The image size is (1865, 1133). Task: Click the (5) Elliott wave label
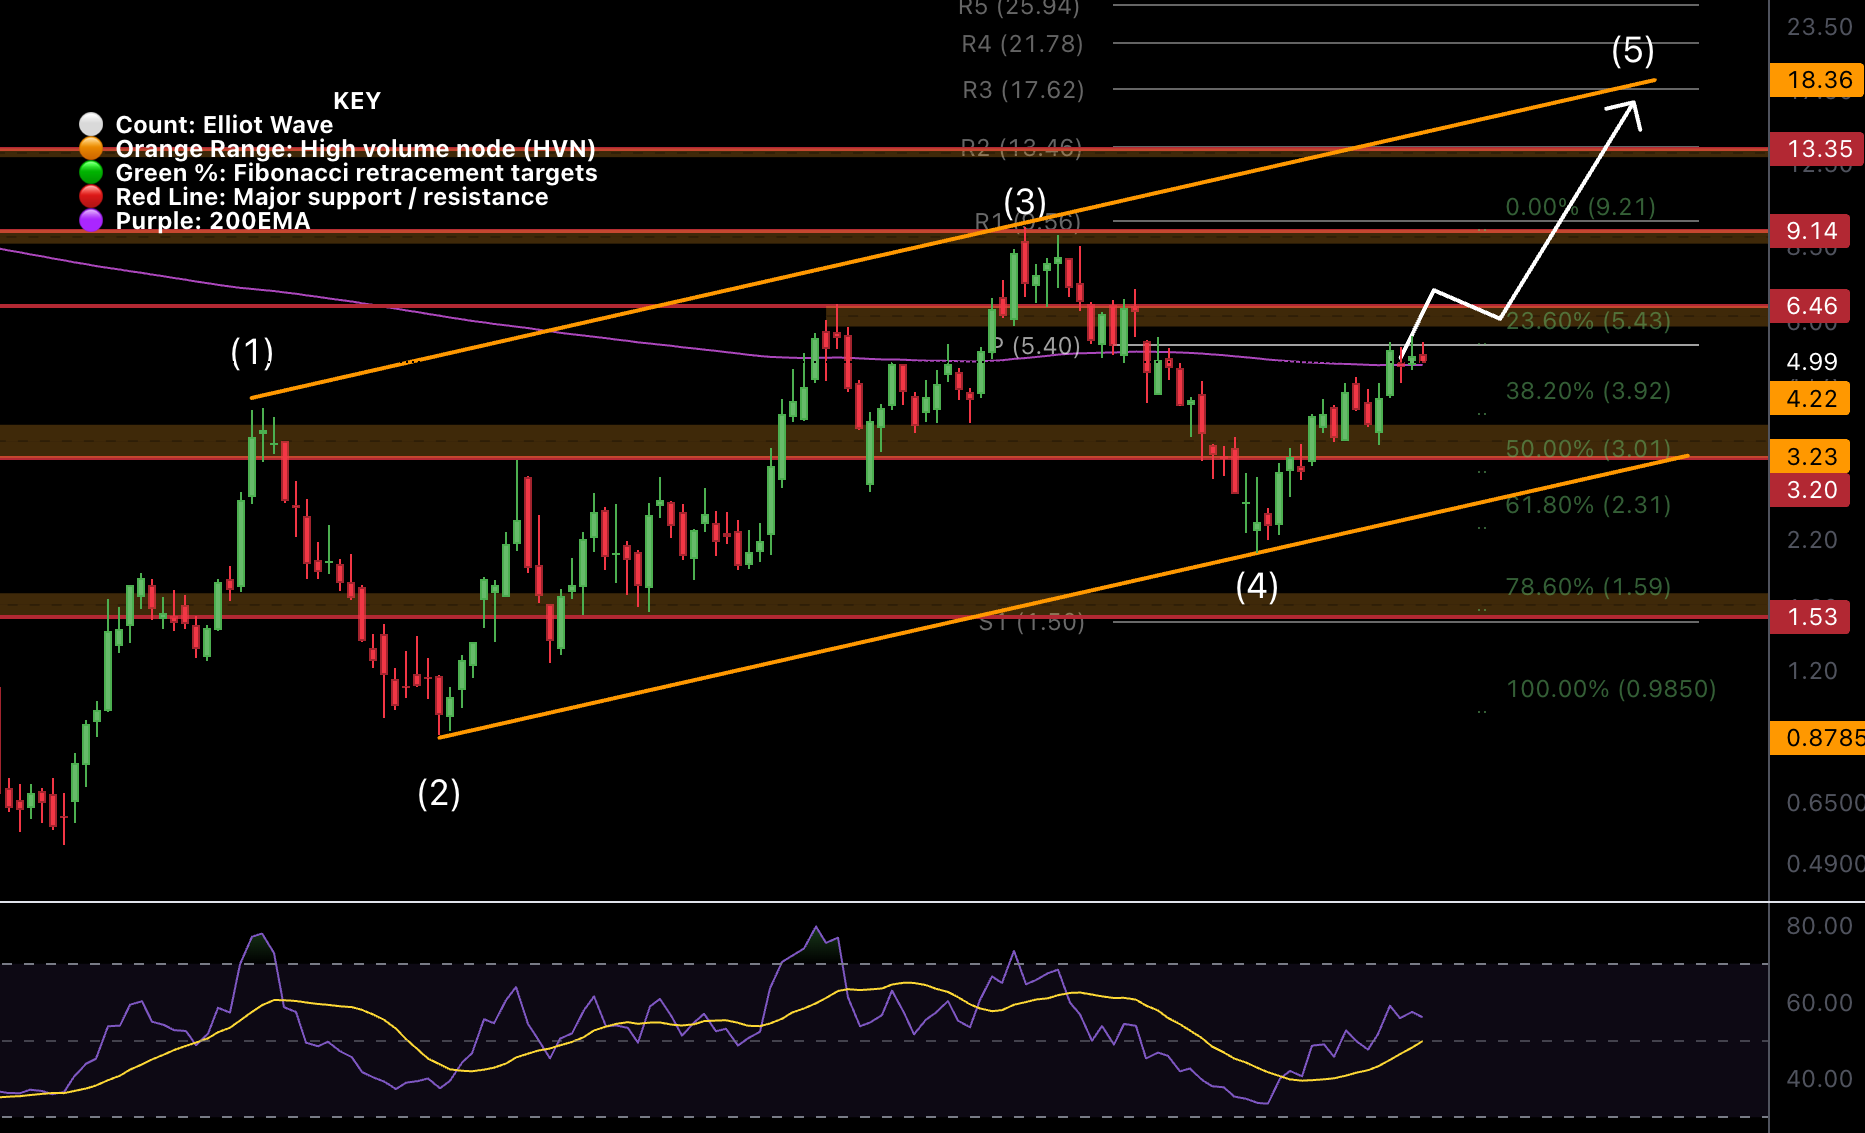(x=1633, y=50)
